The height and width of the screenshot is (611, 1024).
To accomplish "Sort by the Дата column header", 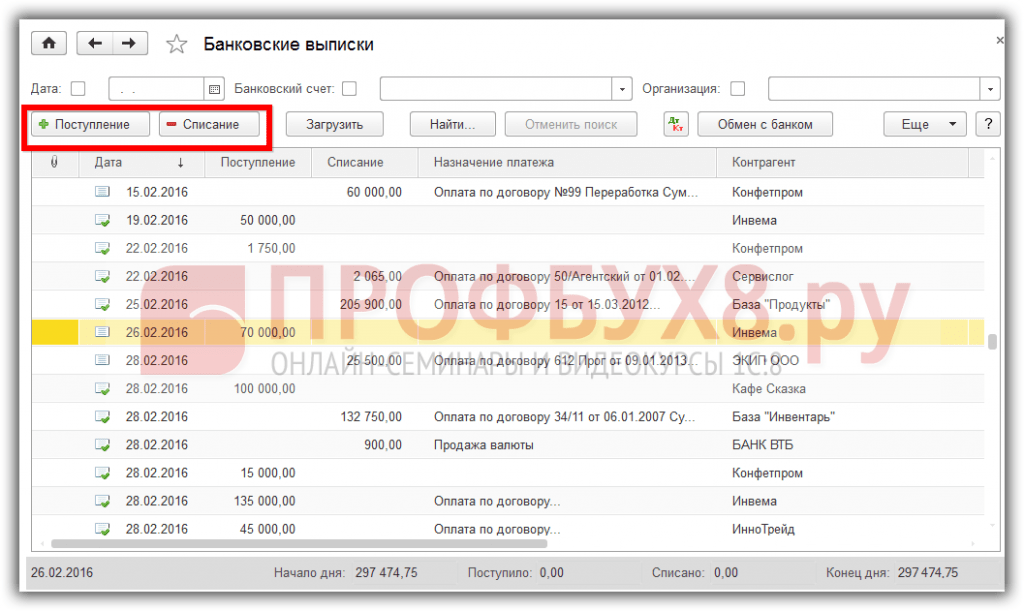I will (141, 162).
